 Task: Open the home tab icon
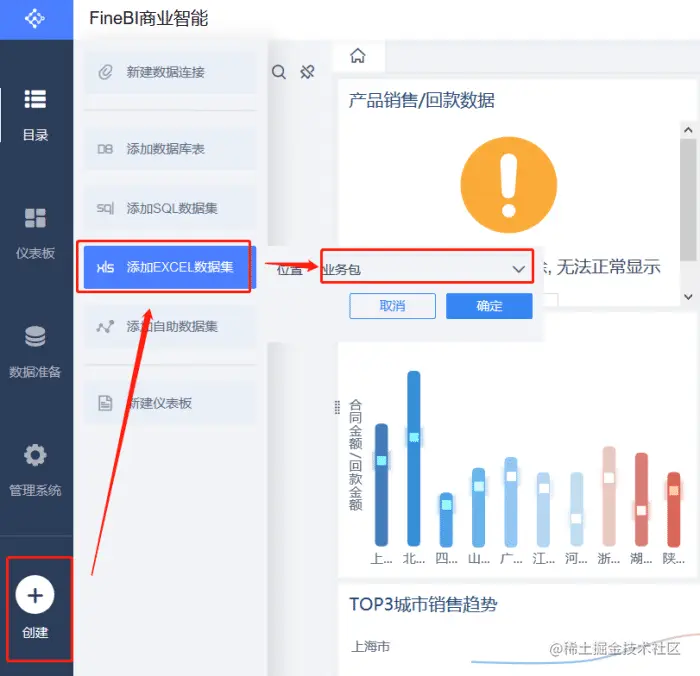pos(358,56)
